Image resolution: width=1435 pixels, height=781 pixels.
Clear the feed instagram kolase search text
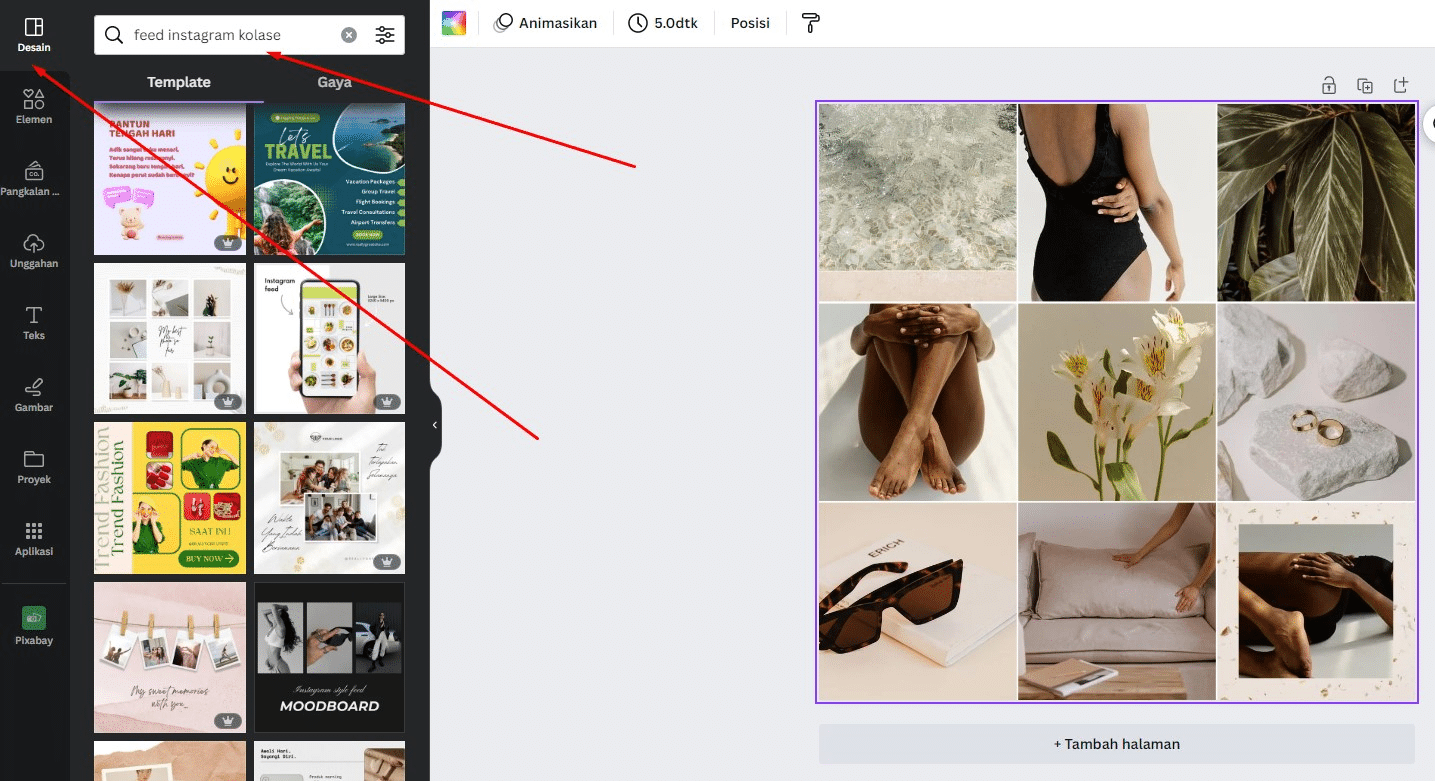(x=348, y=35)
